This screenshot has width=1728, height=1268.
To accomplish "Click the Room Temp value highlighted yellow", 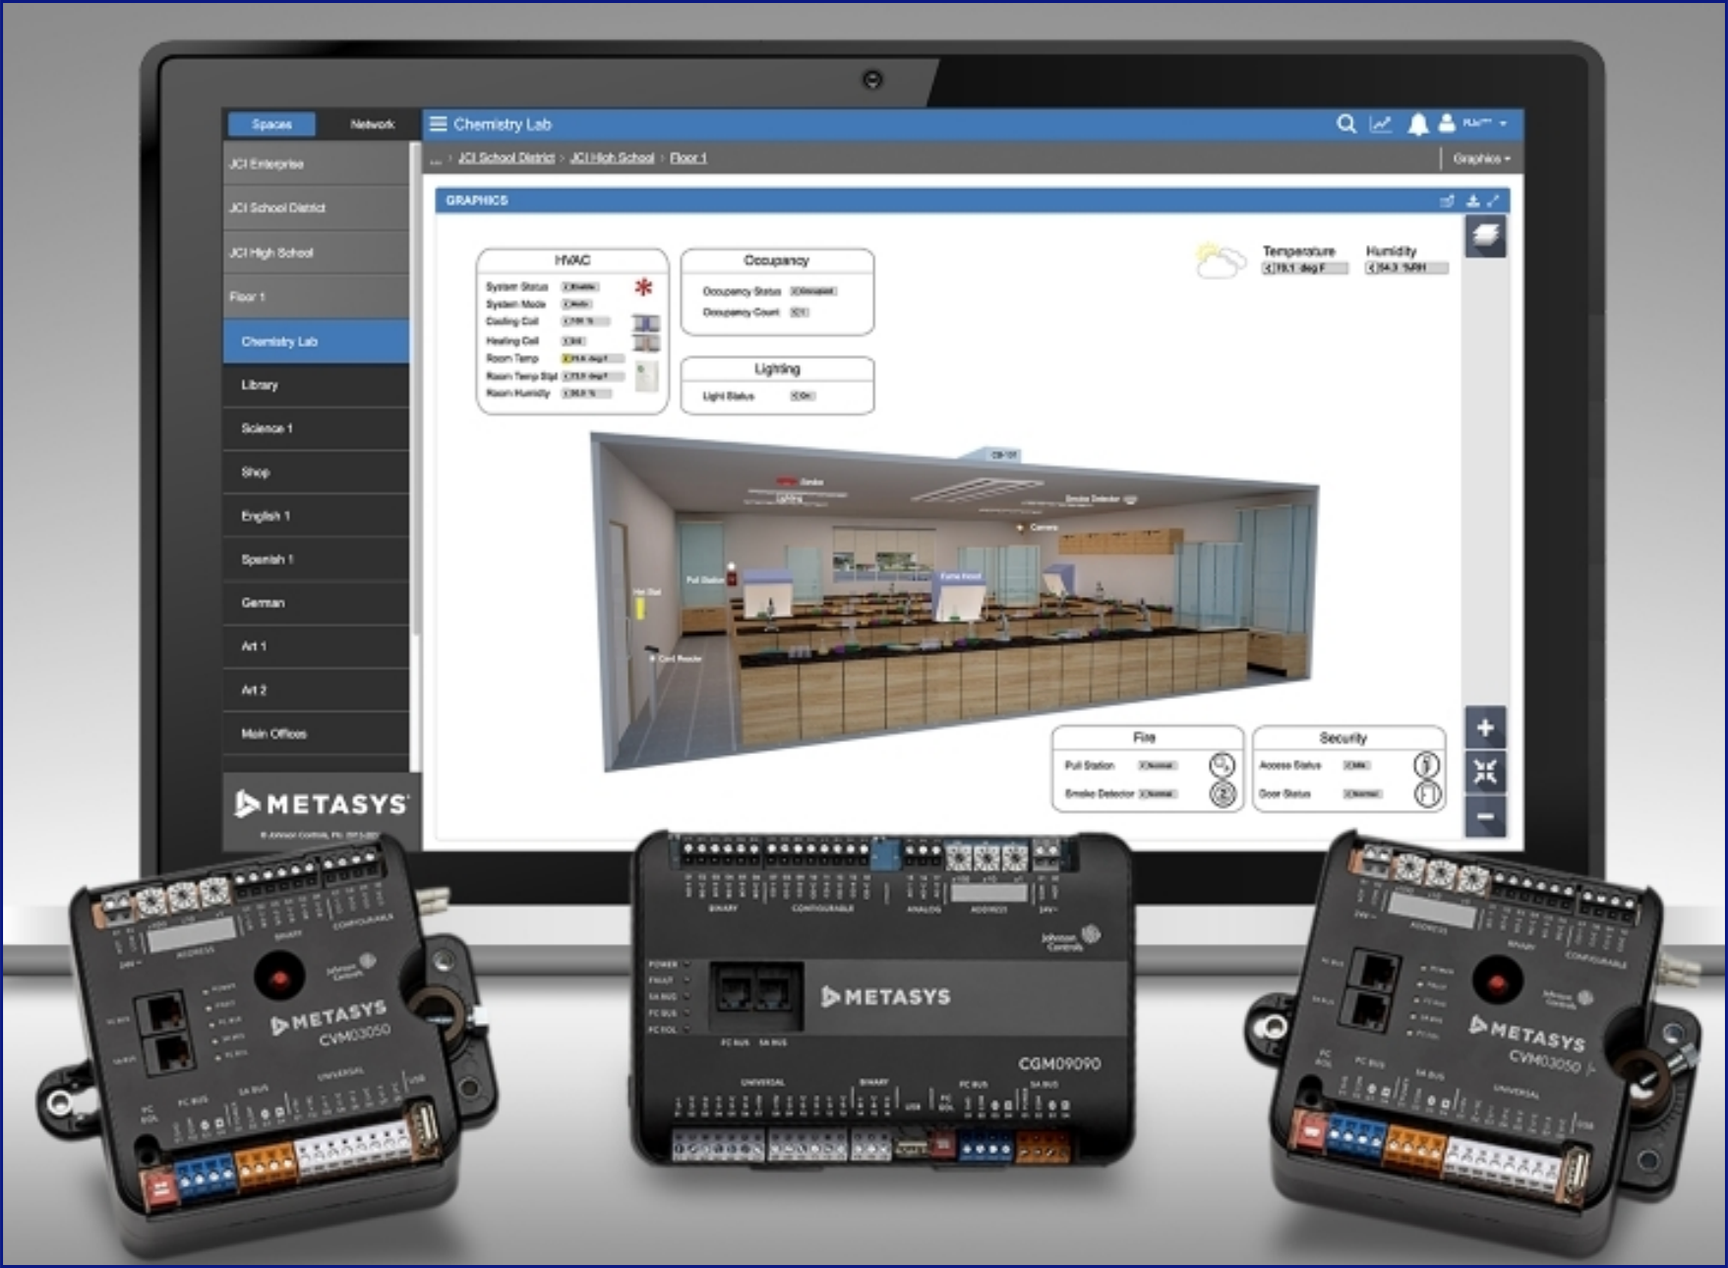I will pyautogui.click(x=593, y=358).
